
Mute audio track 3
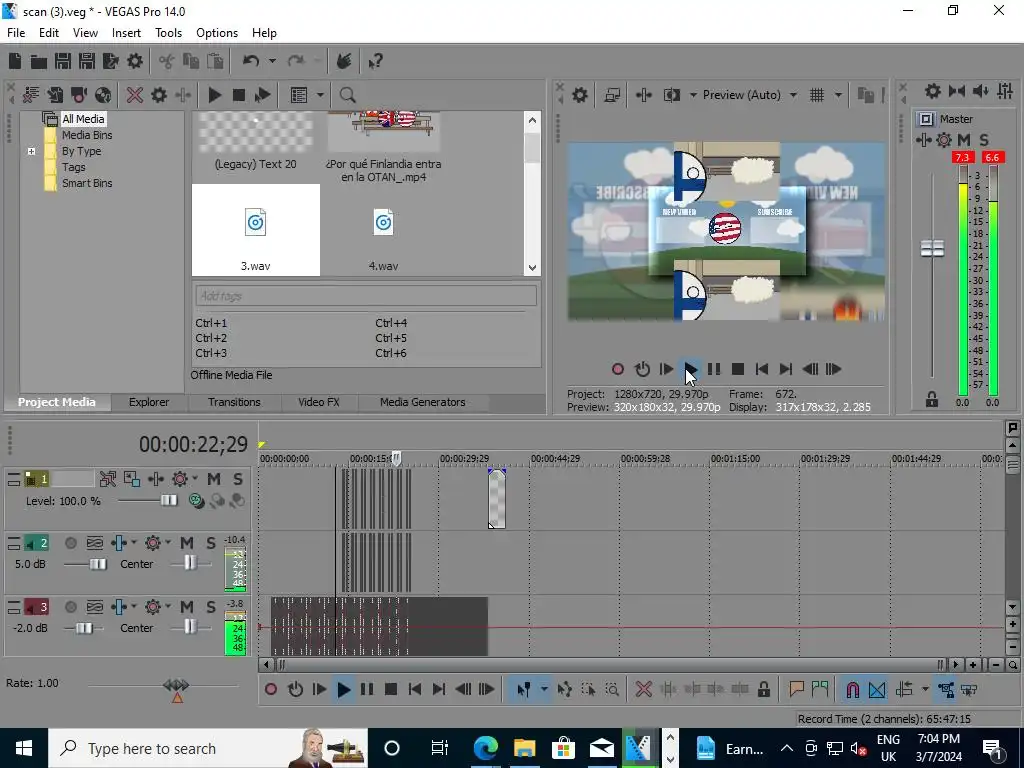(x=187, y=607)
